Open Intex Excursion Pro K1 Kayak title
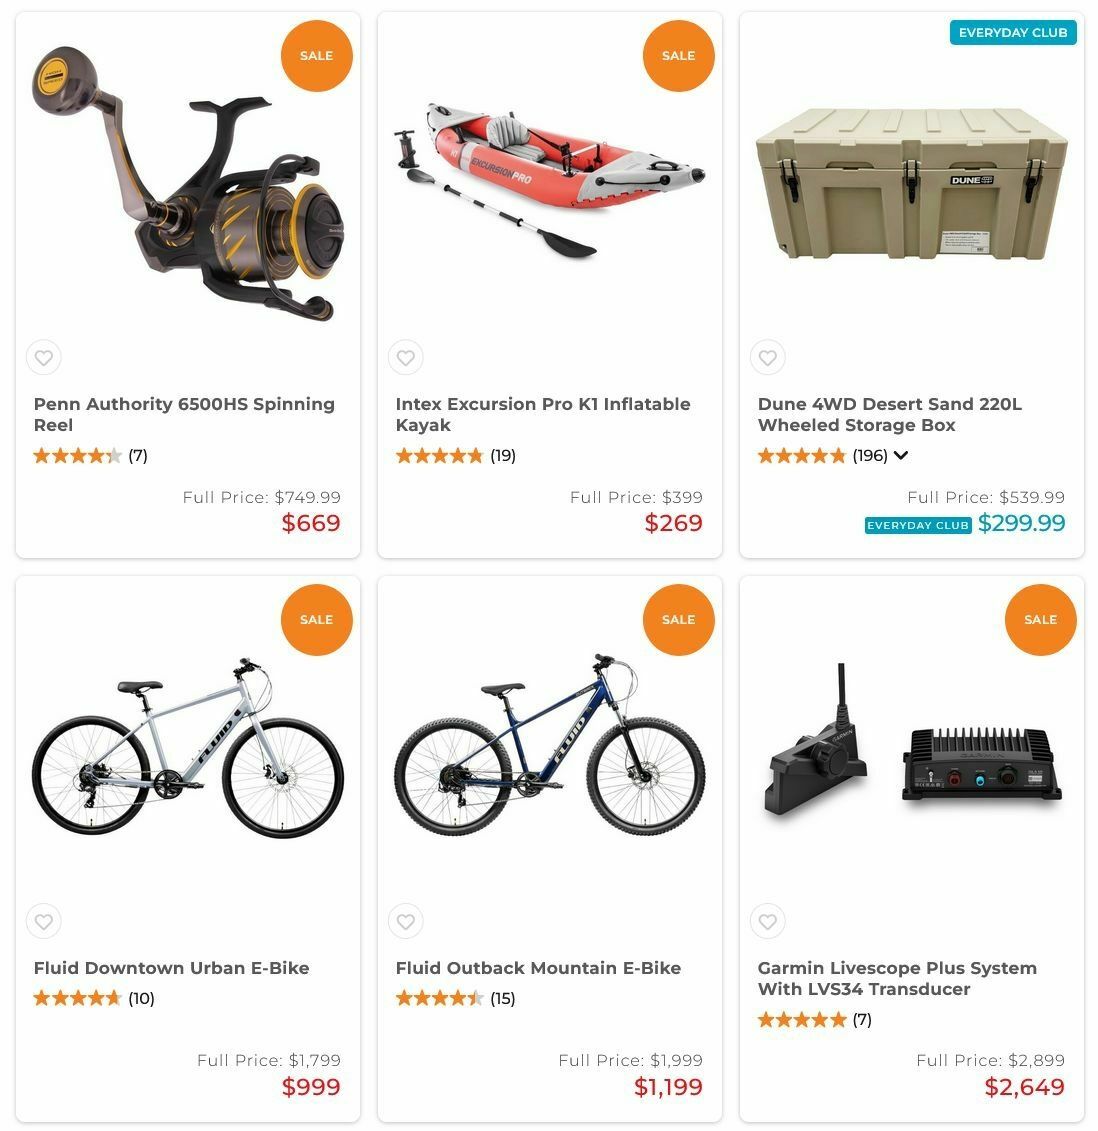Viewport: 1098px width, 1131px height. 543,414
